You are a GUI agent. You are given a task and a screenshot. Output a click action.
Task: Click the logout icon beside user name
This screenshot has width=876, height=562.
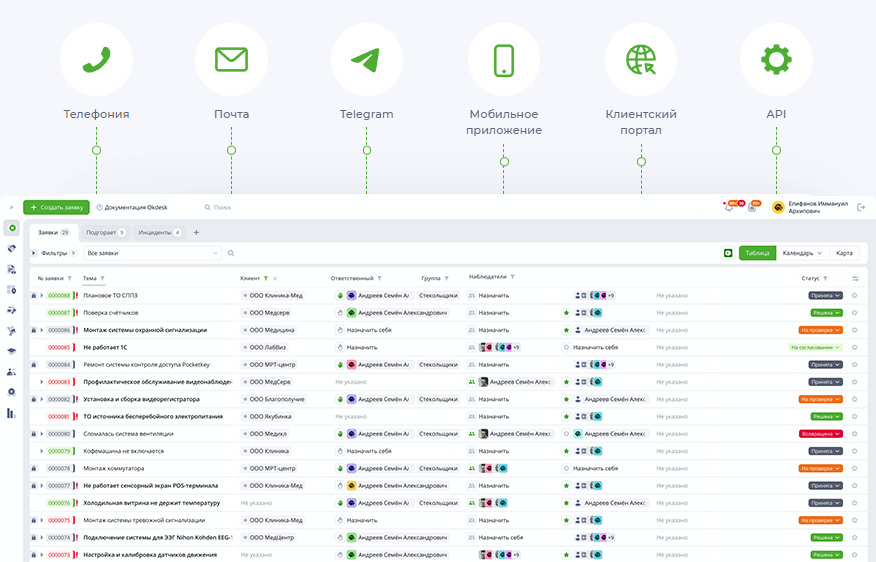861,207
